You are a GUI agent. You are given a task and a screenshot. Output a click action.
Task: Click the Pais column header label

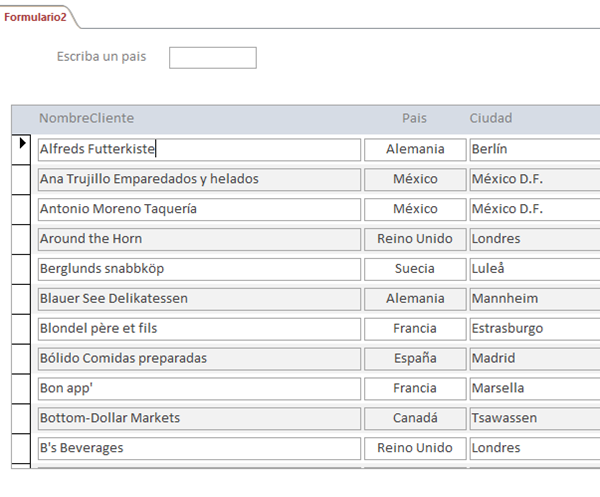414,118
